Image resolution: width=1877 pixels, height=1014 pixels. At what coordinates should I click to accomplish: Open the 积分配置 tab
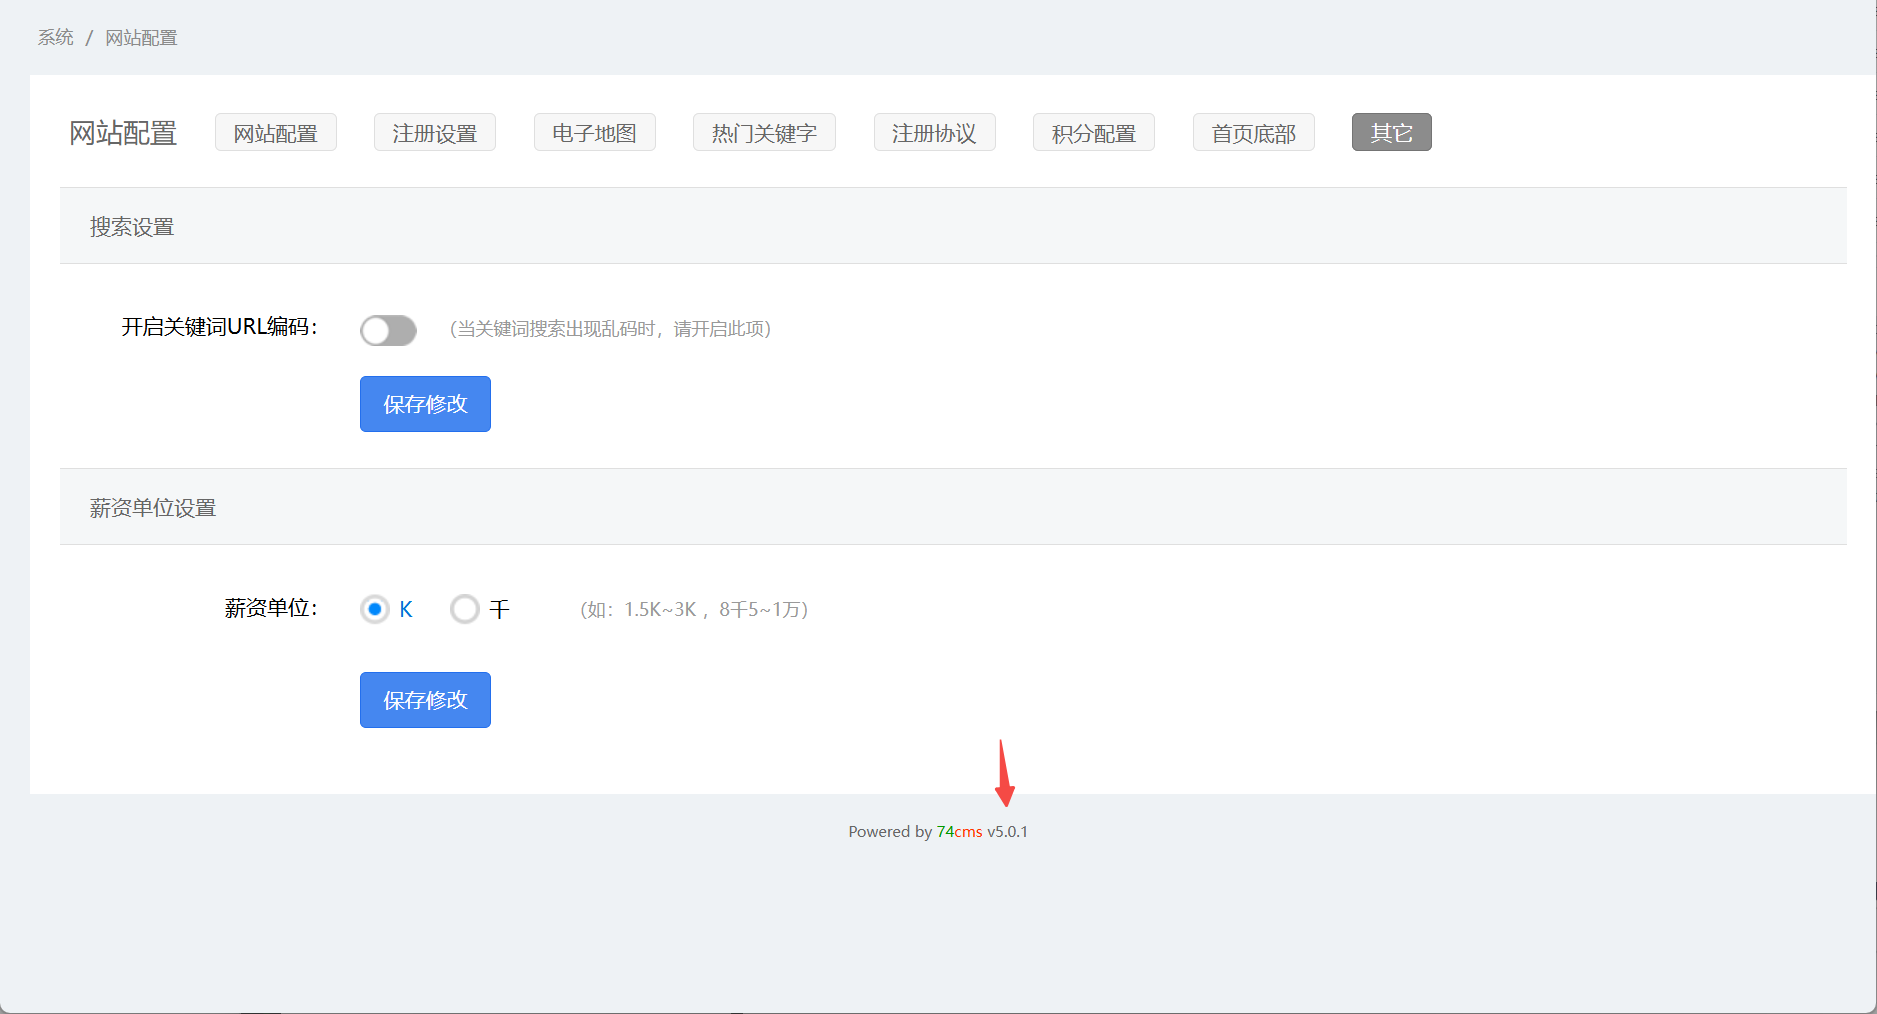[1093, 133]
